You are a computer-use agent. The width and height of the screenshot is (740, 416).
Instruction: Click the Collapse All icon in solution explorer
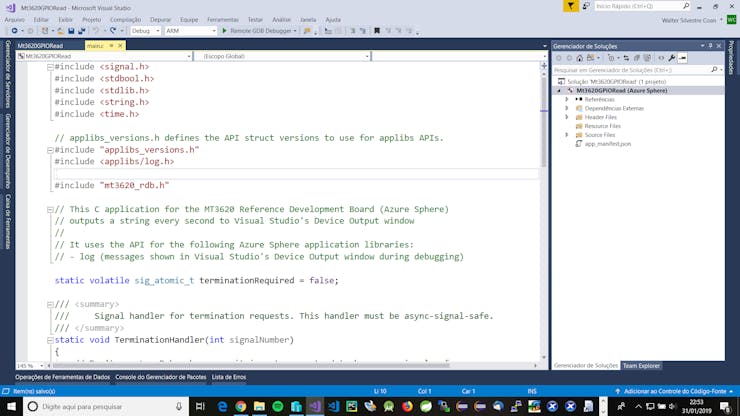coord(637,58)
